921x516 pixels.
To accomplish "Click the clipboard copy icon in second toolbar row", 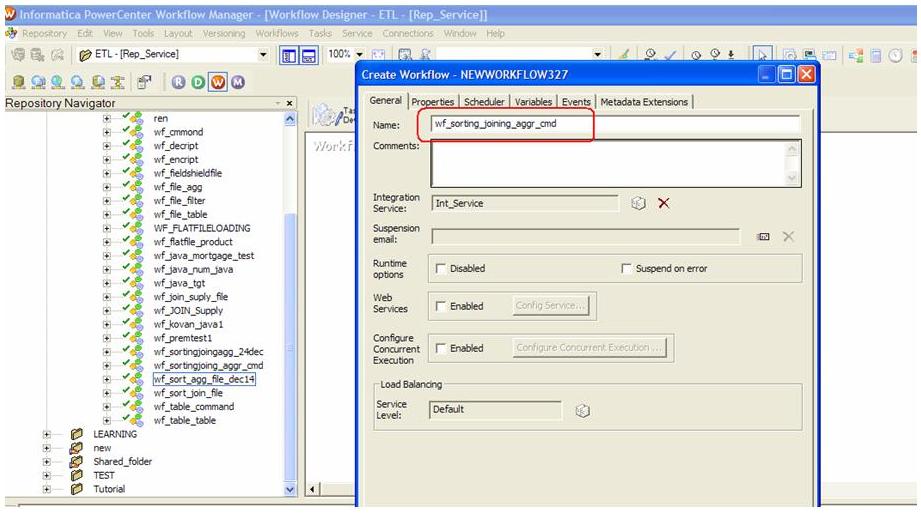I will pos(144,82).
